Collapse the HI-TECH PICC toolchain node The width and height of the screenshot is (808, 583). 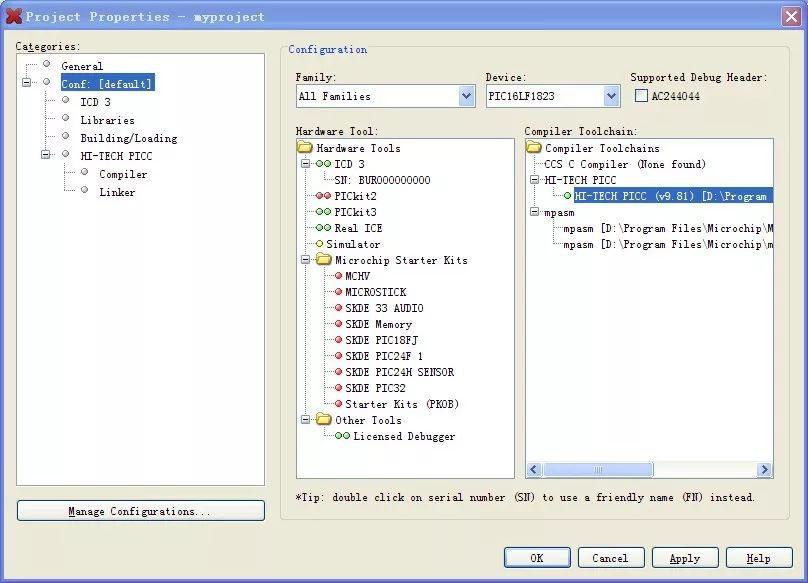pos(534,180)
